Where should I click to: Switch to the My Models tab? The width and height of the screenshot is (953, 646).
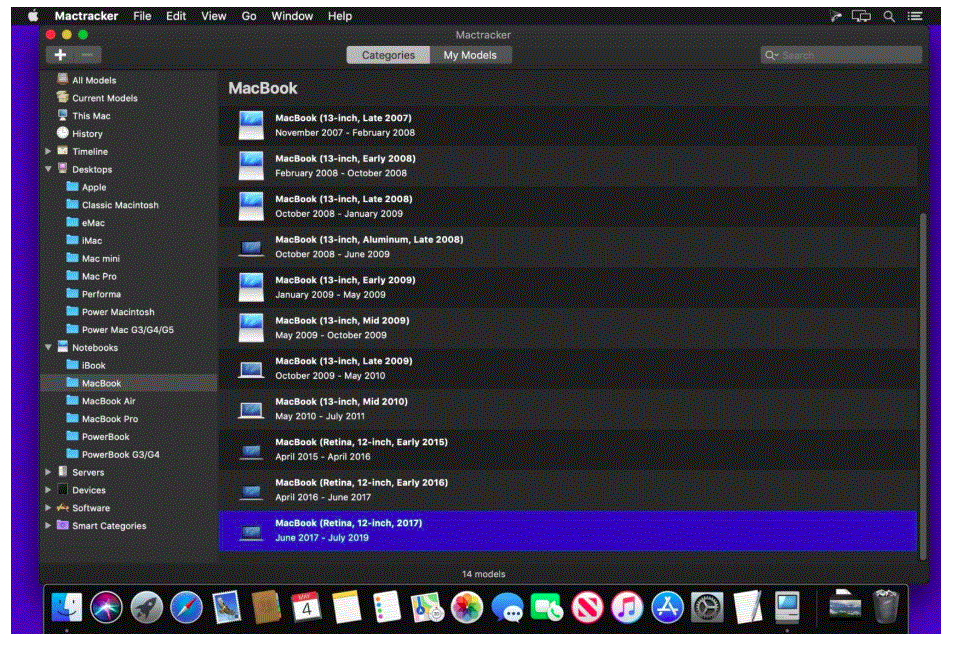tap(470, 55)
